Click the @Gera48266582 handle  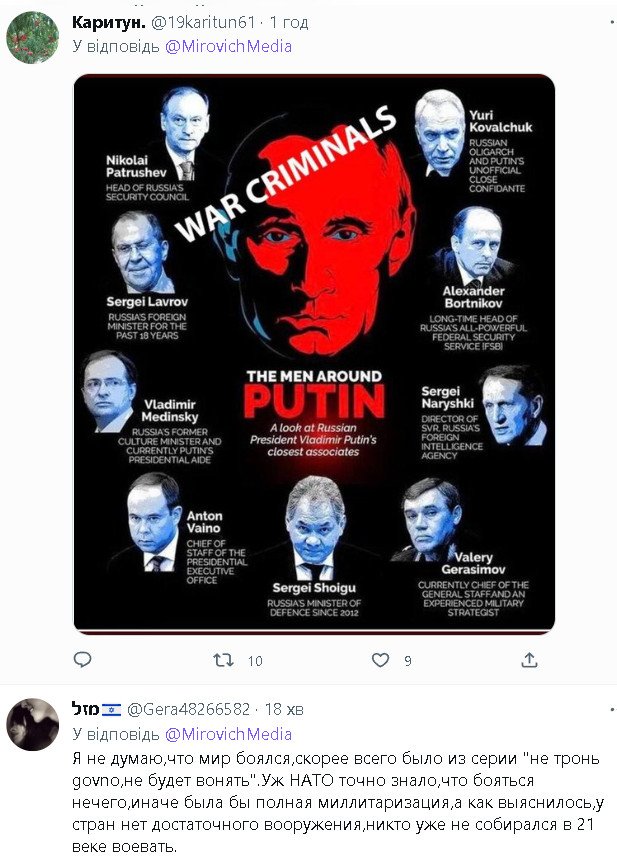[188, 709]
